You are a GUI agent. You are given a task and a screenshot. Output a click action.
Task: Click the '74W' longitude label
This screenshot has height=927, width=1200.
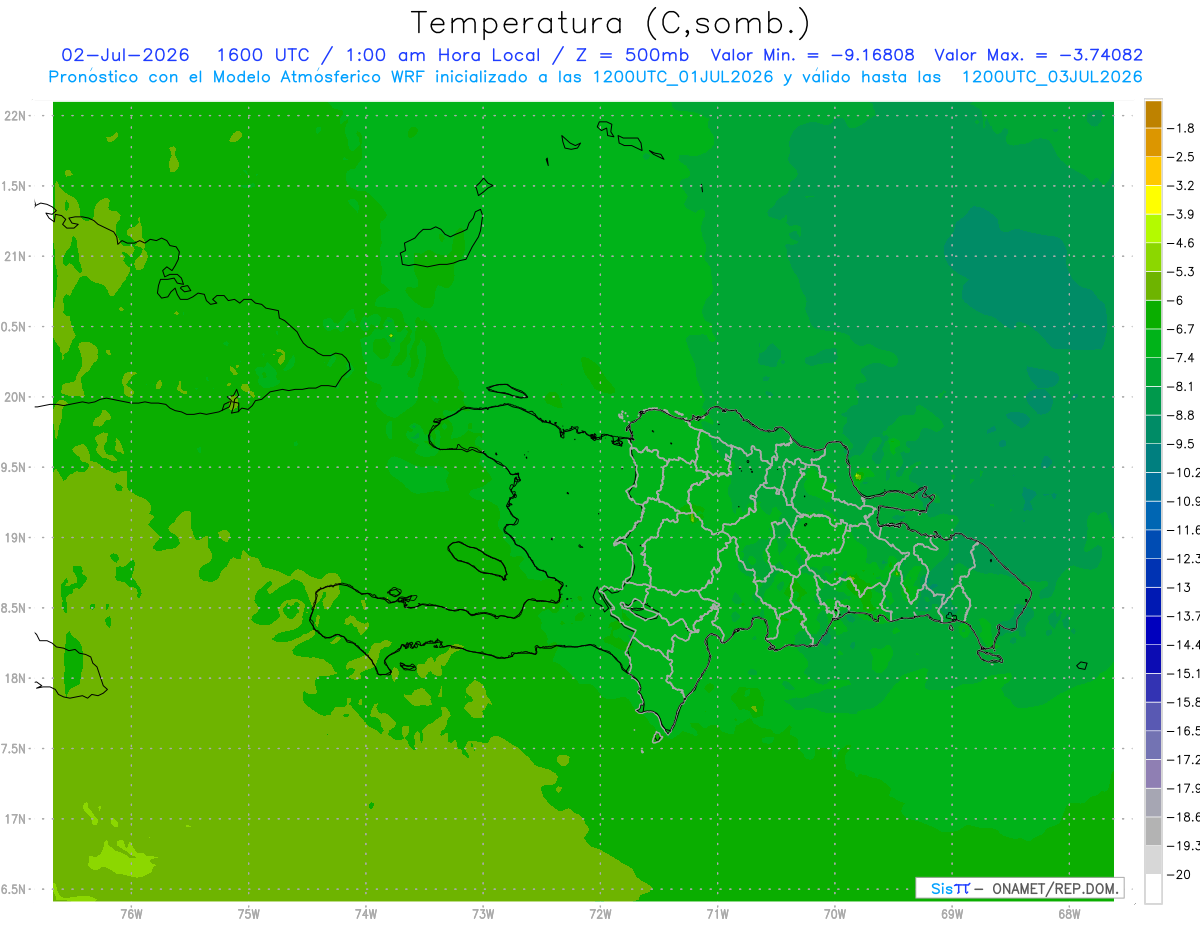point(366,914)
